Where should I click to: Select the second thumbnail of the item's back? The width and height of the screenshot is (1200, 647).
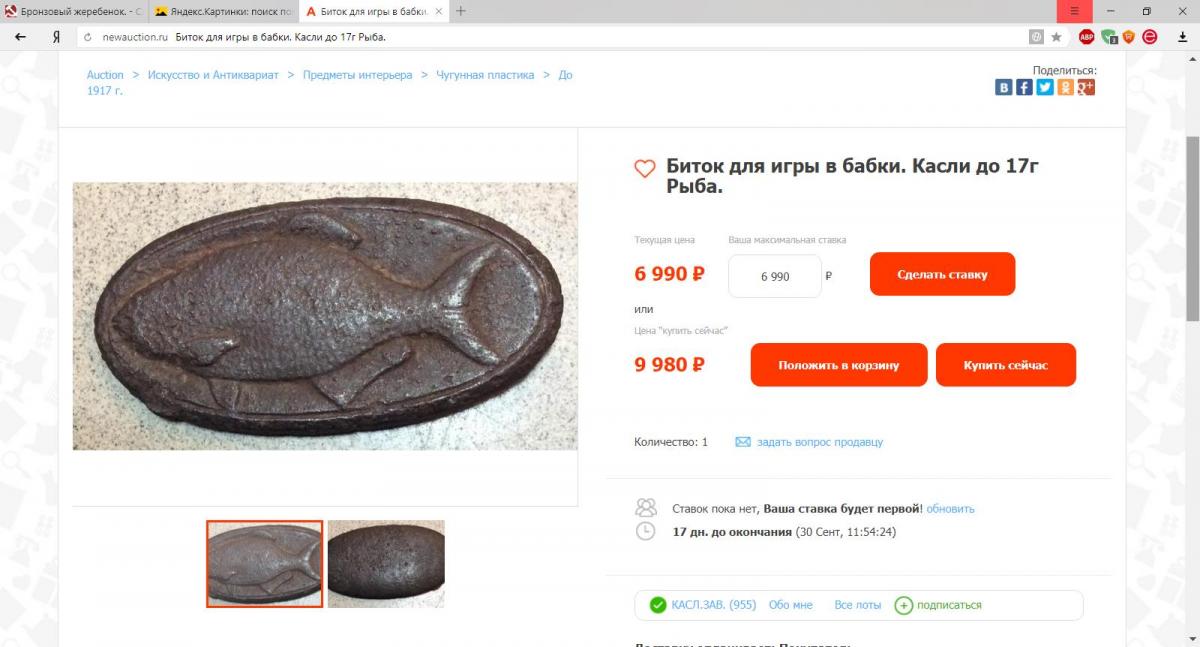point(386,564)
